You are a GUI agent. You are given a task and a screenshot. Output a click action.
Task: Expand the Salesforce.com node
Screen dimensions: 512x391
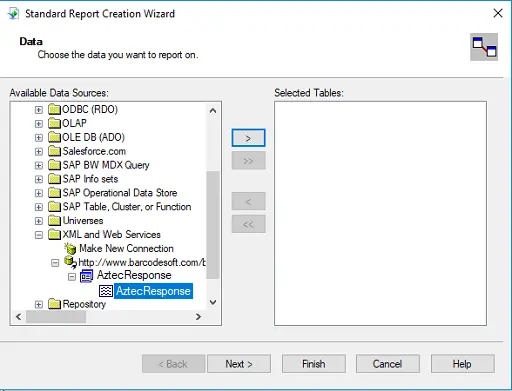[39, 152]
